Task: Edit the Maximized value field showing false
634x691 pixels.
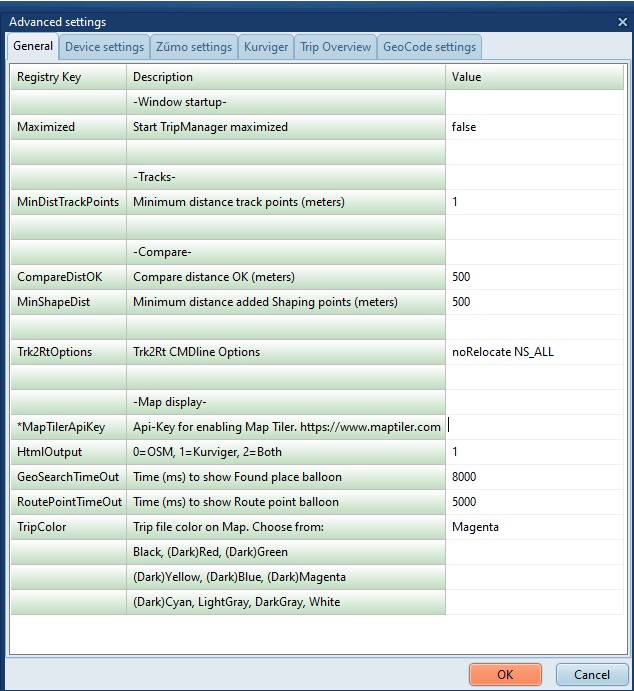Action: tap(535, 127)
